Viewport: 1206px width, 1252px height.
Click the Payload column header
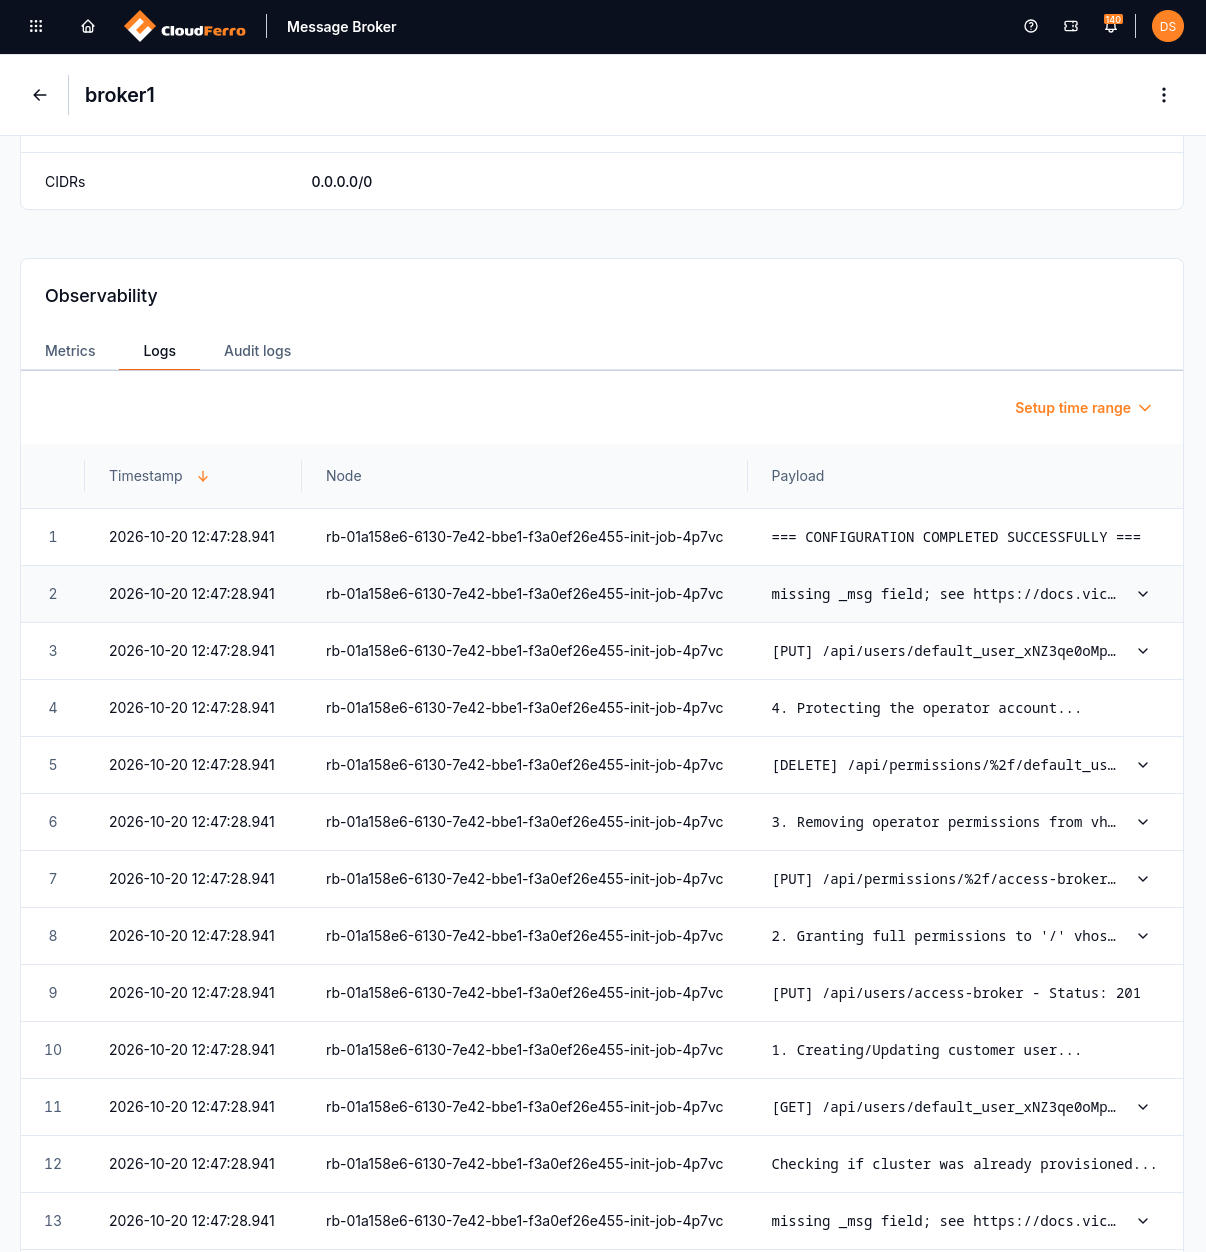click(x=798, y=476)
